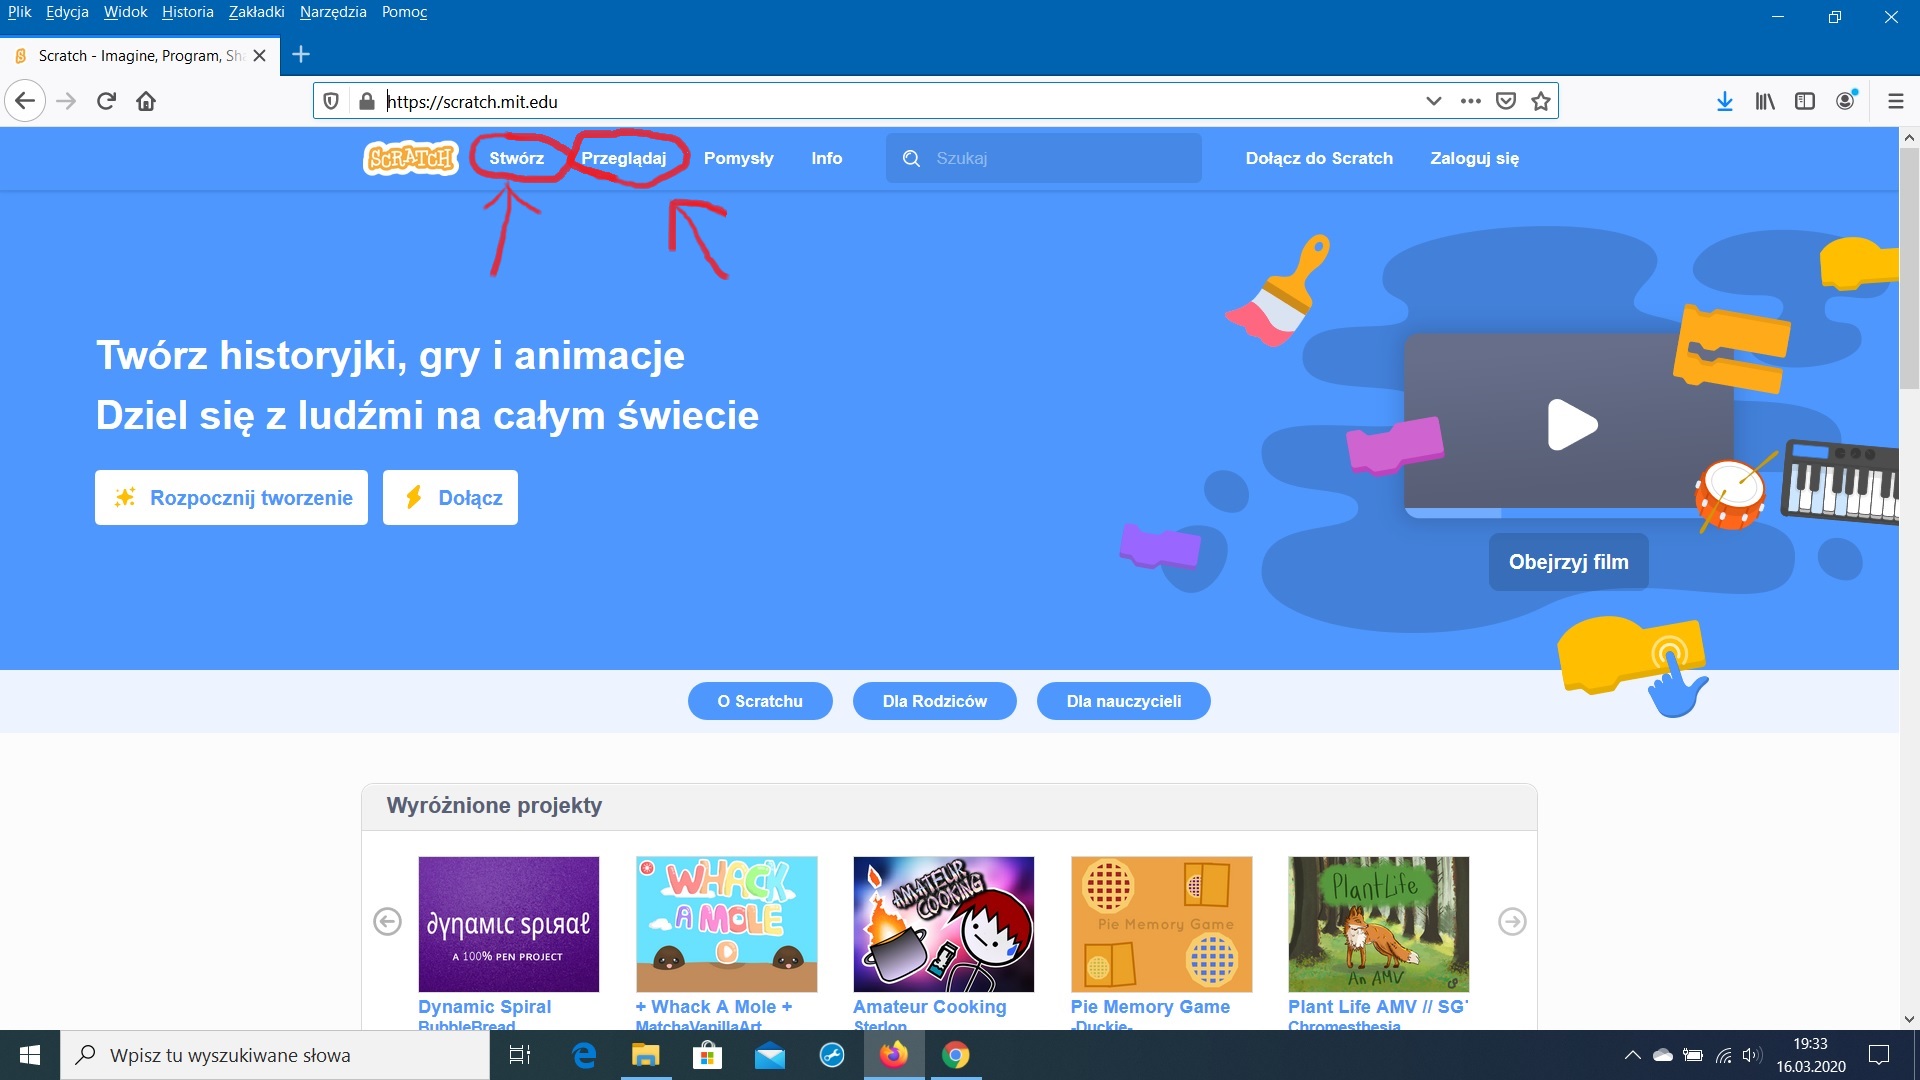Open the Firefox downloads arrow icon
This screenshot has width=1920, height=1080.
coord(1725,101)
